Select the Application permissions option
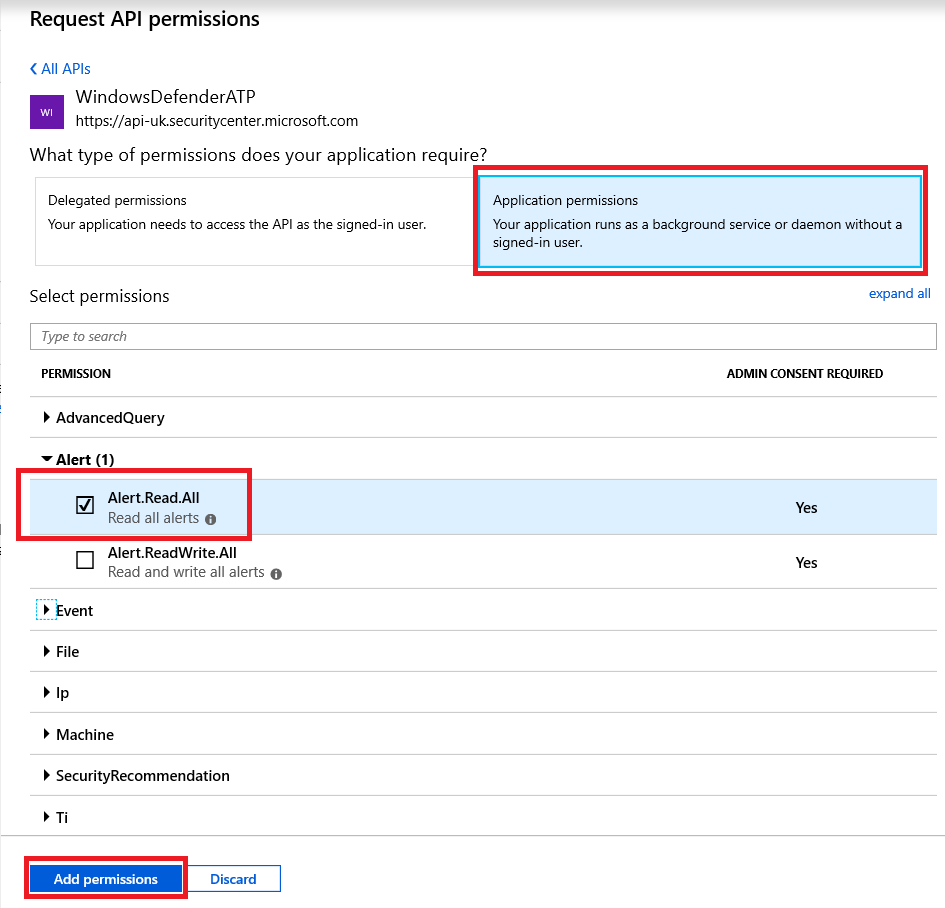 point(699,221)
